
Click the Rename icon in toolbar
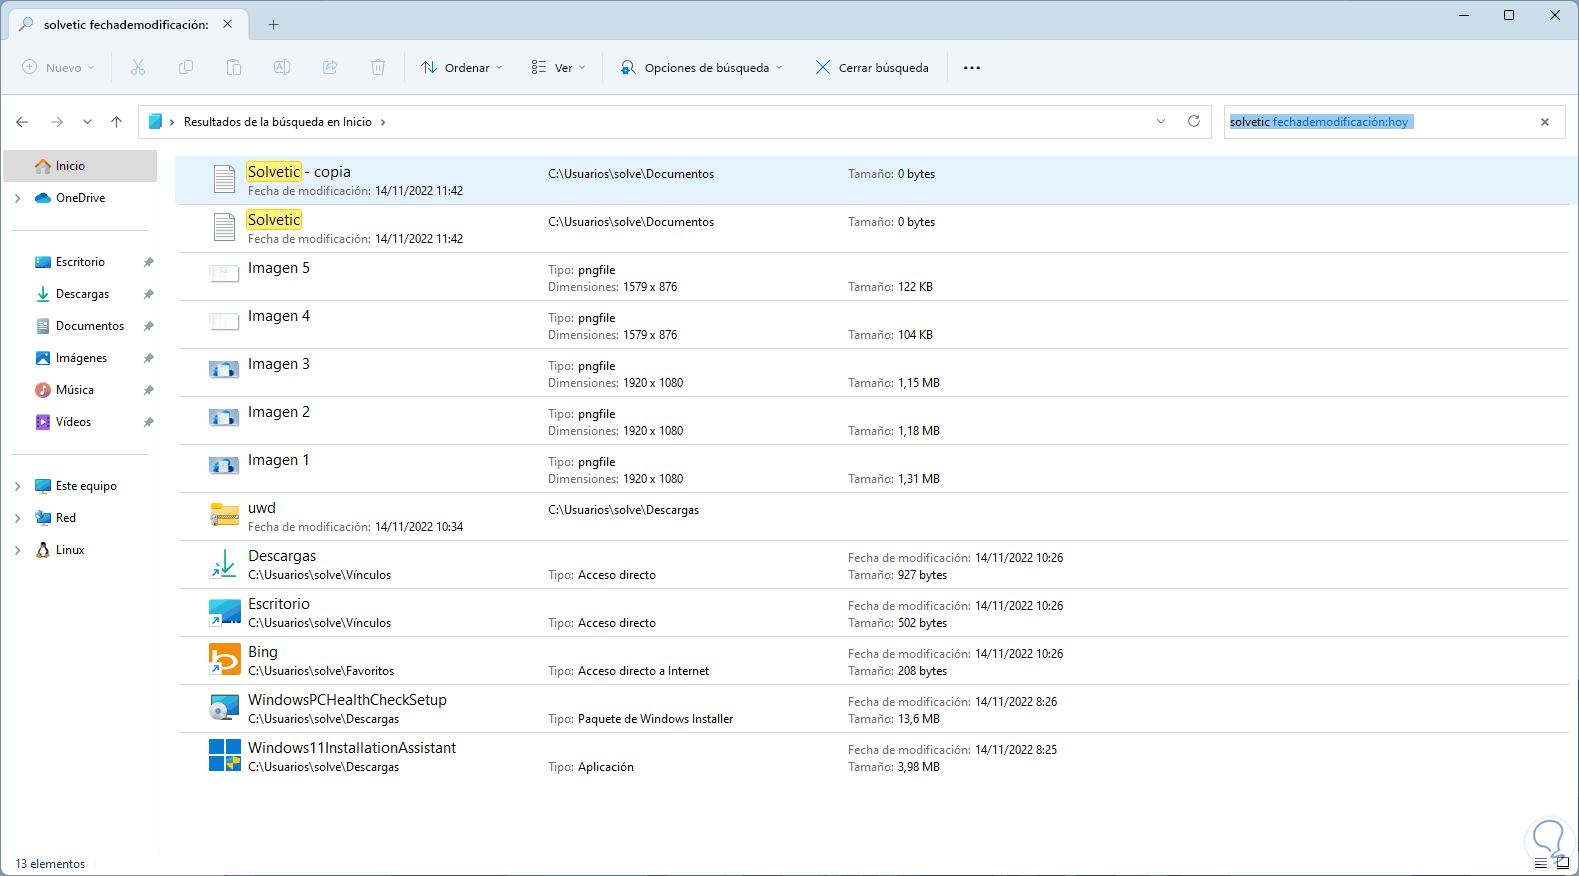(x=282, y=67)
